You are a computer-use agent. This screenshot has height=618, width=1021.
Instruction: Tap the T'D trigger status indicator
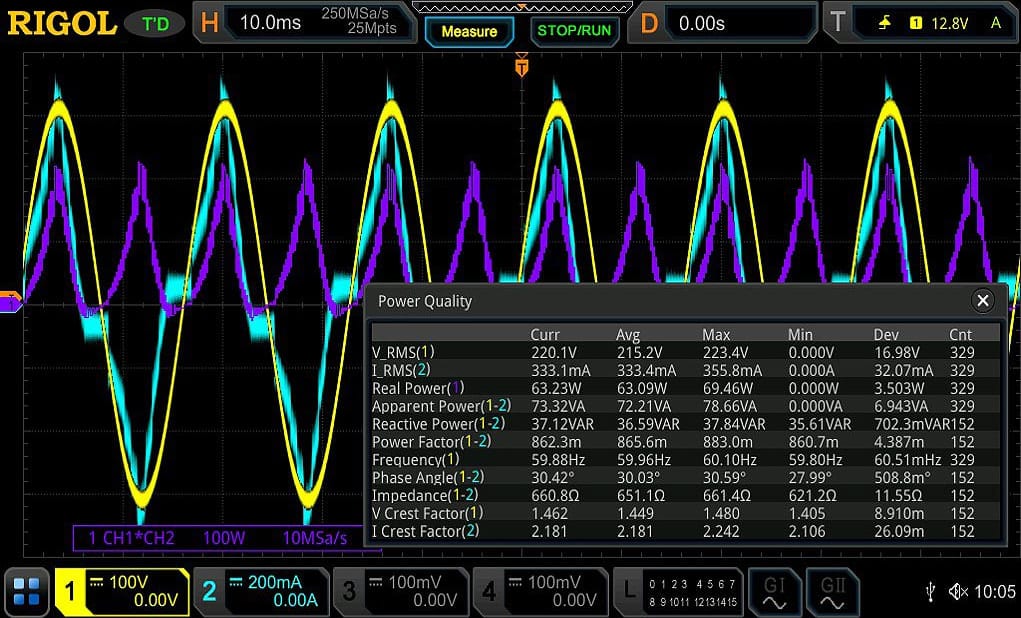click(156, 25)
